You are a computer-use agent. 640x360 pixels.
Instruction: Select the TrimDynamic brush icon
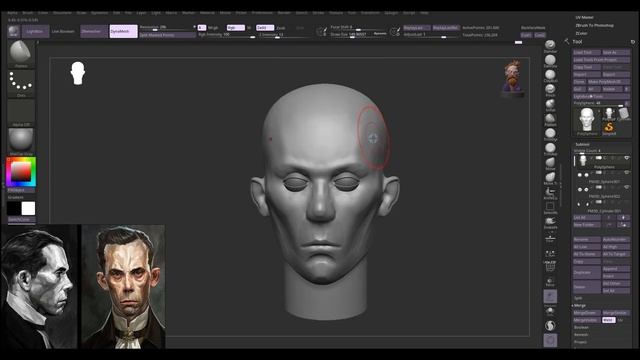(550, 134)
